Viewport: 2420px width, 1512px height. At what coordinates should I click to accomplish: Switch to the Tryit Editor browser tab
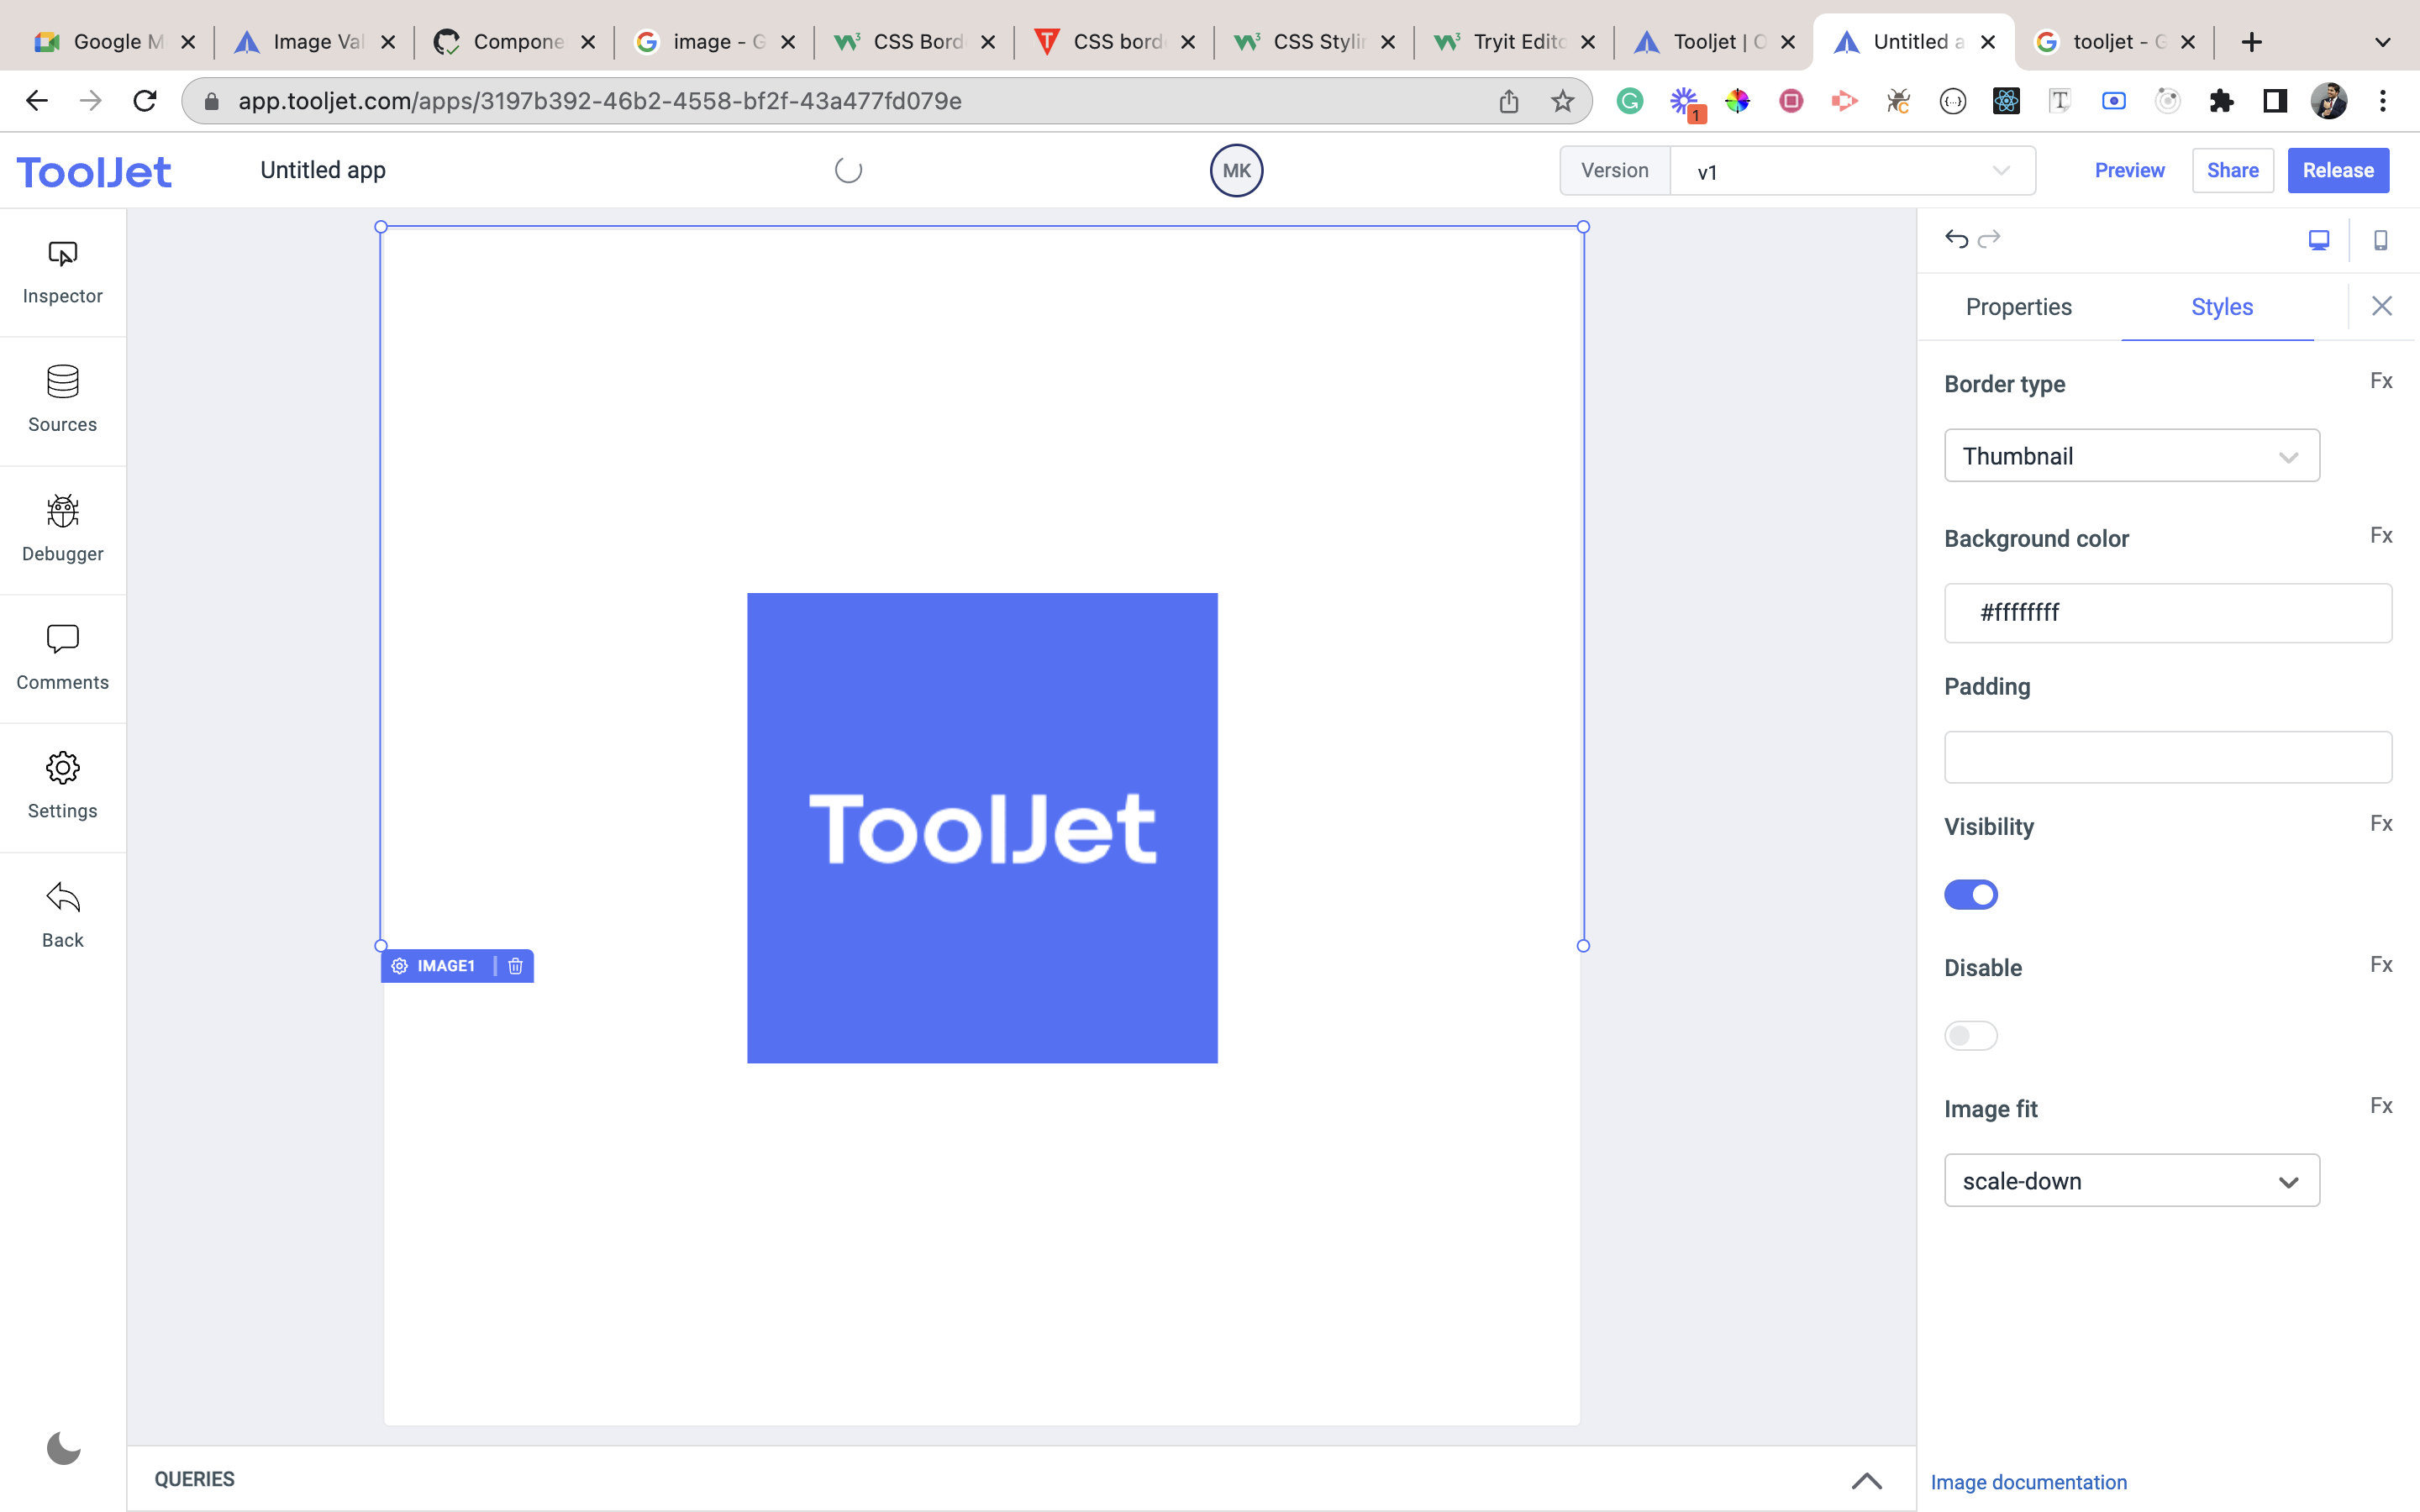click(1514, 42)
